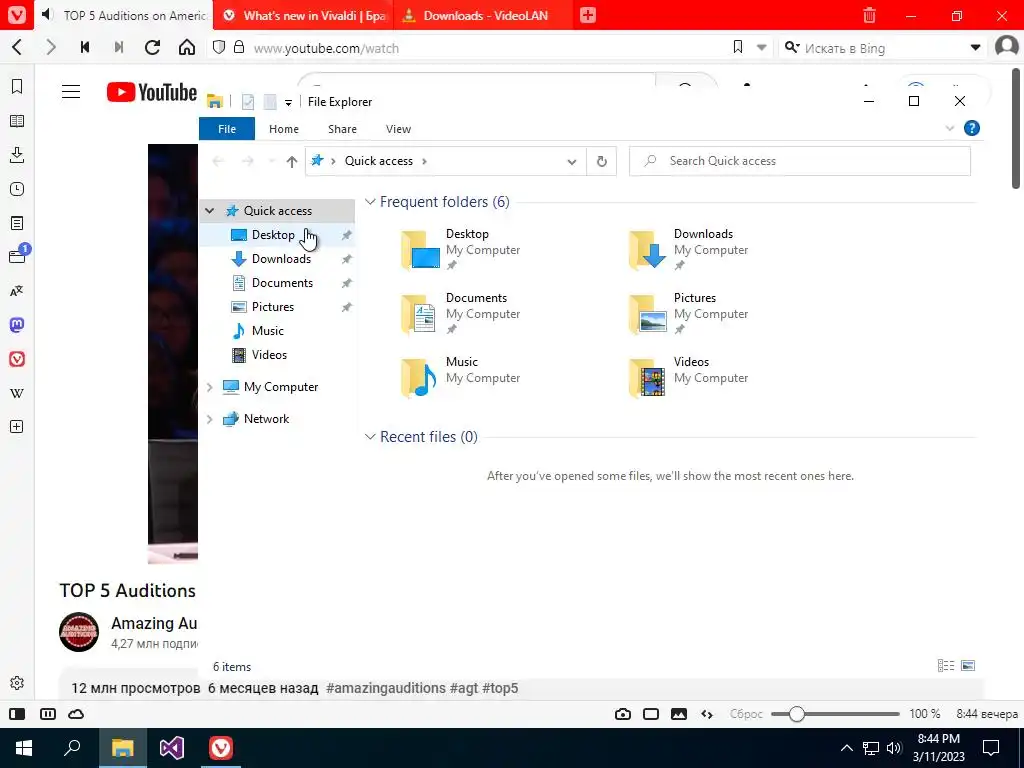
Task: Open tracker blocker shield in address bar
Action: tap(219, 47)
